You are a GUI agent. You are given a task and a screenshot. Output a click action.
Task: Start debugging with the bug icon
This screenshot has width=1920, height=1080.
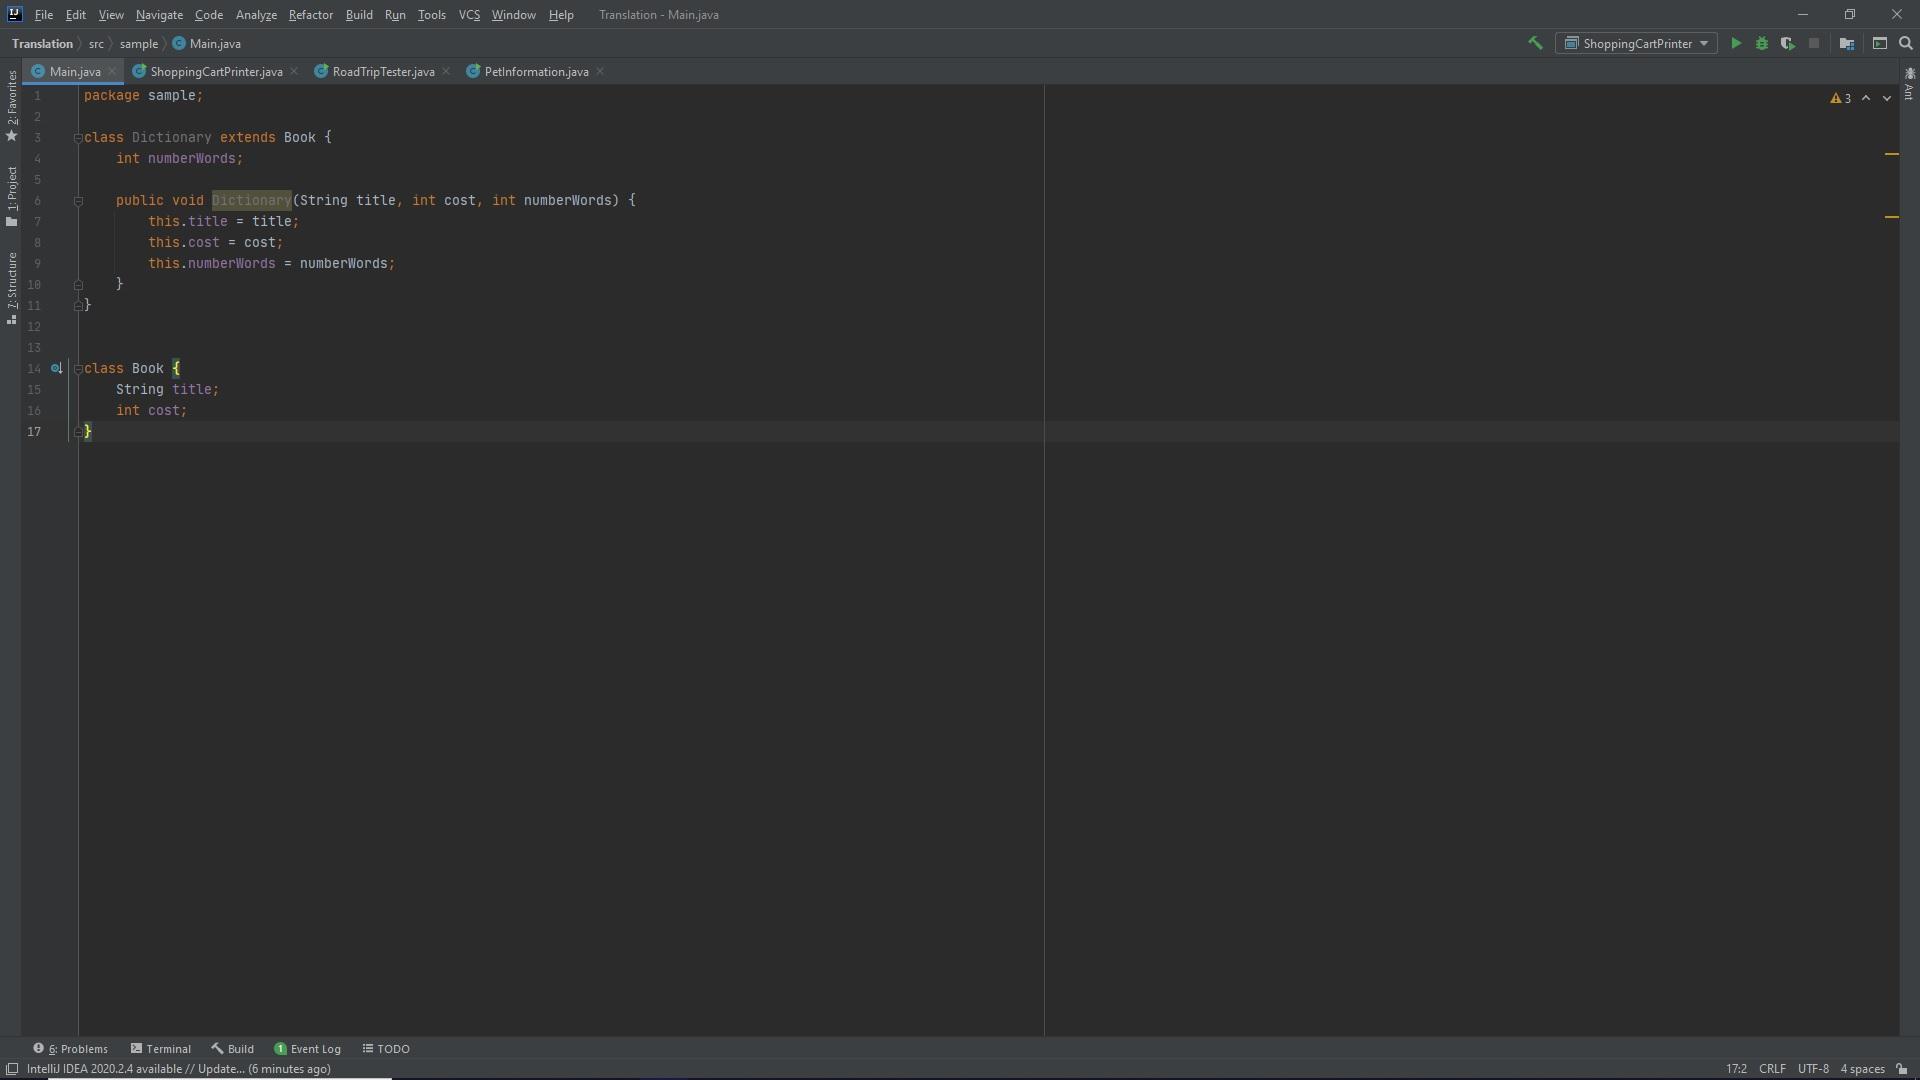tap(1762, 43)
